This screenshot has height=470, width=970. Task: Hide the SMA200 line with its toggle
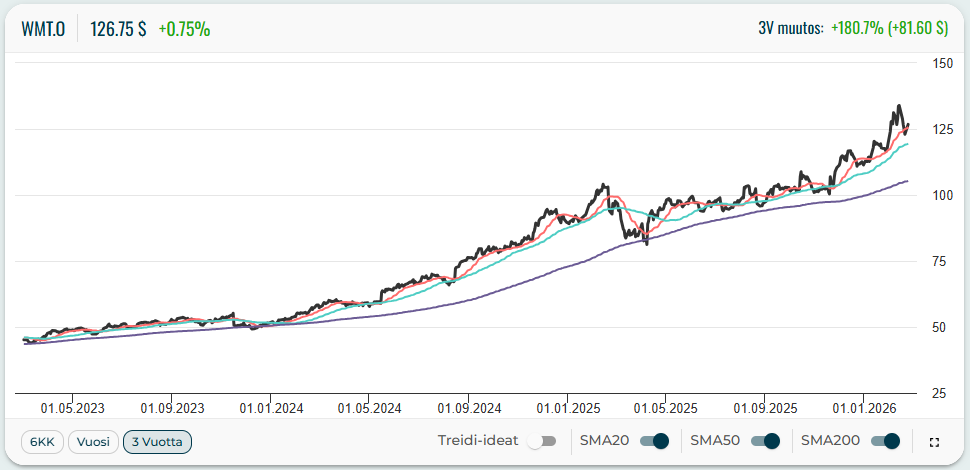(x=885, y=441)
